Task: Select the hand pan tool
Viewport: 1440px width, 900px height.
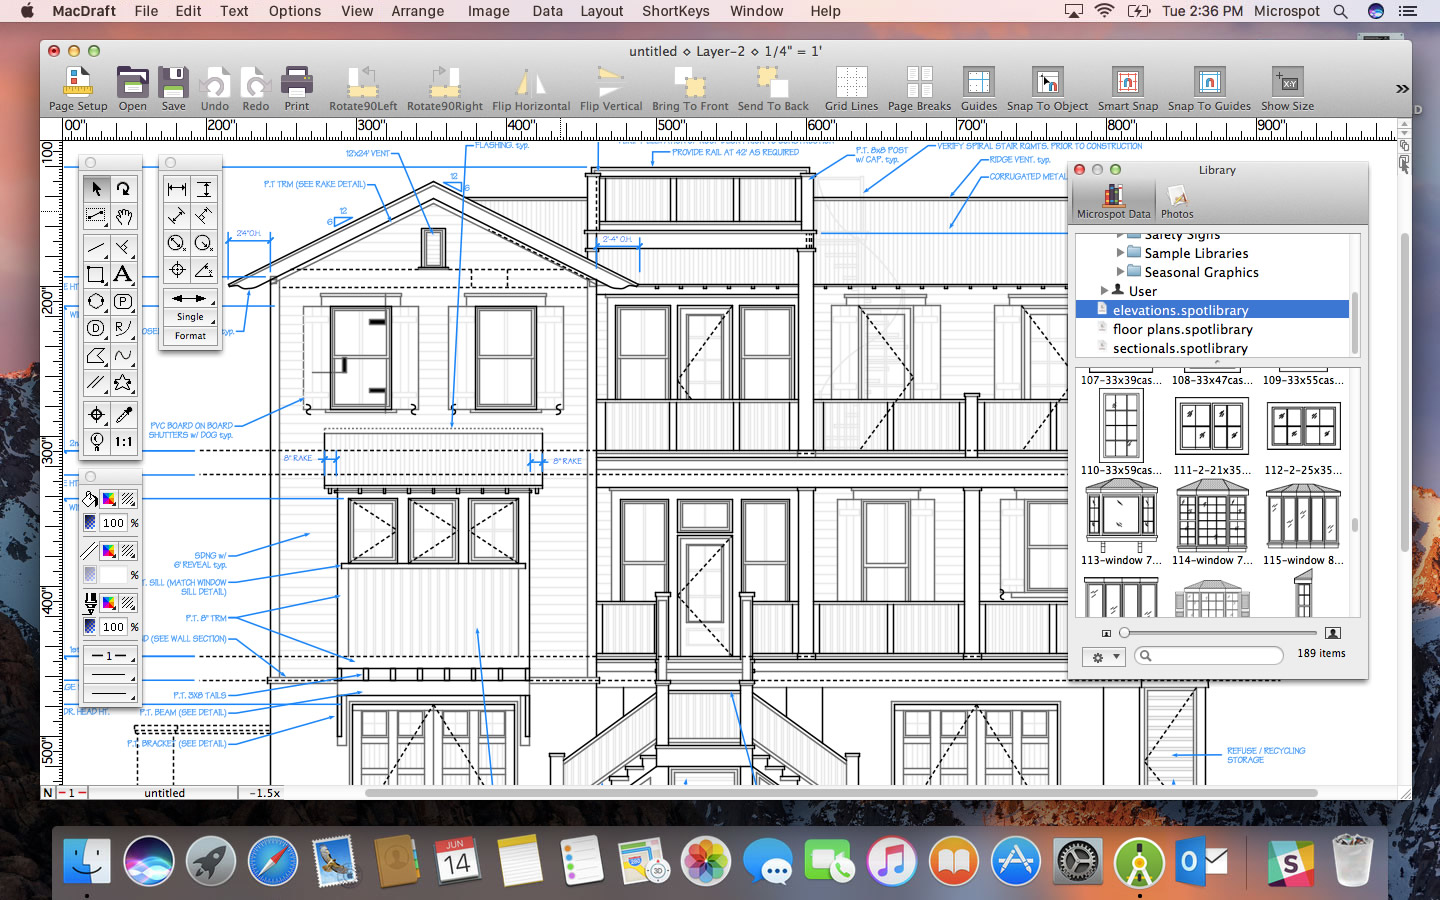Action: (123, 216)
